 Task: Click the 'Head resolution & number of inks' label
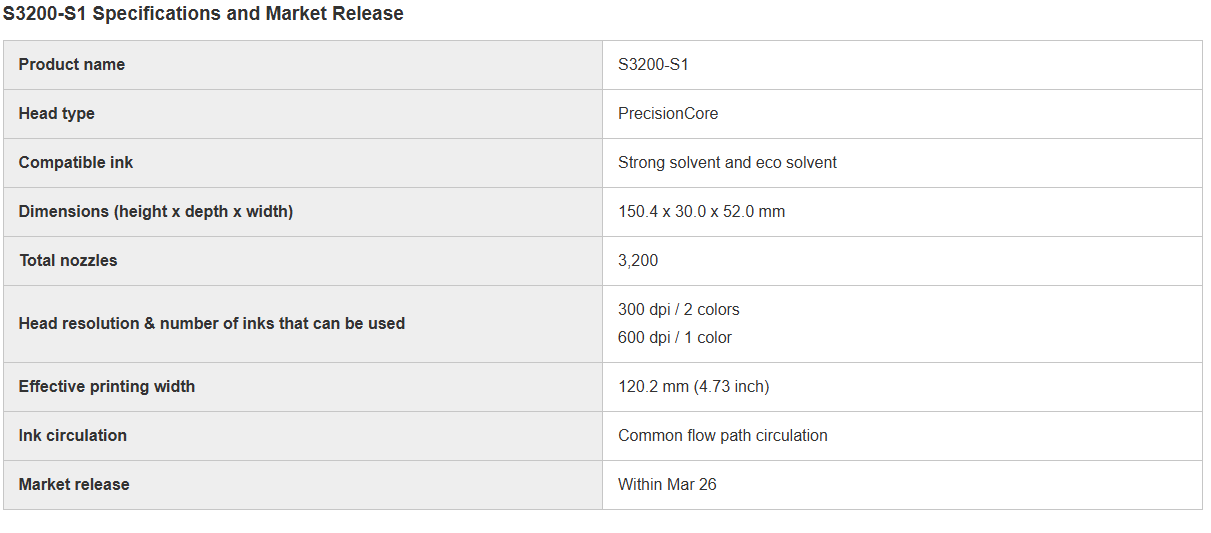point(212,324)
